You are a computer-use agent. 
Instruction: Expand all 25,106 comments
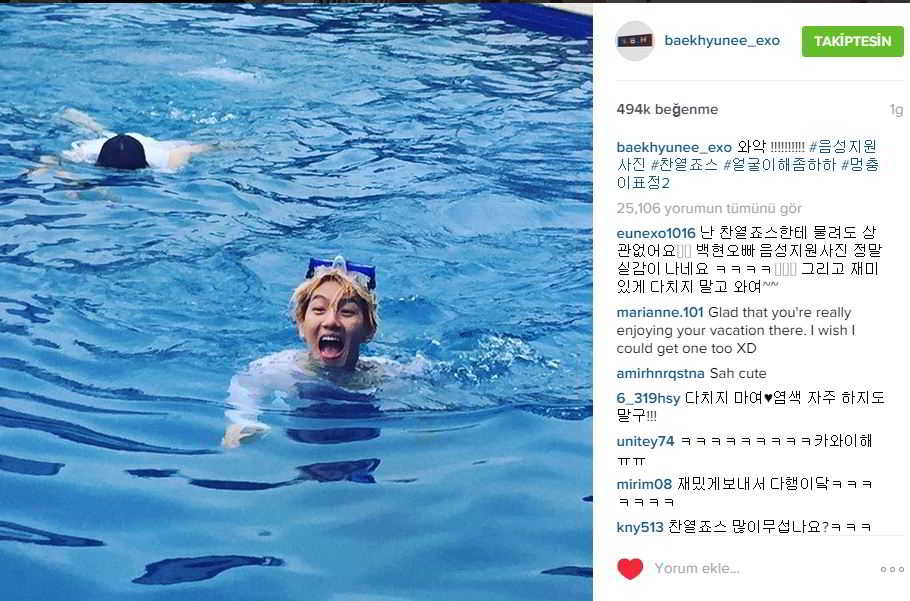click(x=709, y=208)
